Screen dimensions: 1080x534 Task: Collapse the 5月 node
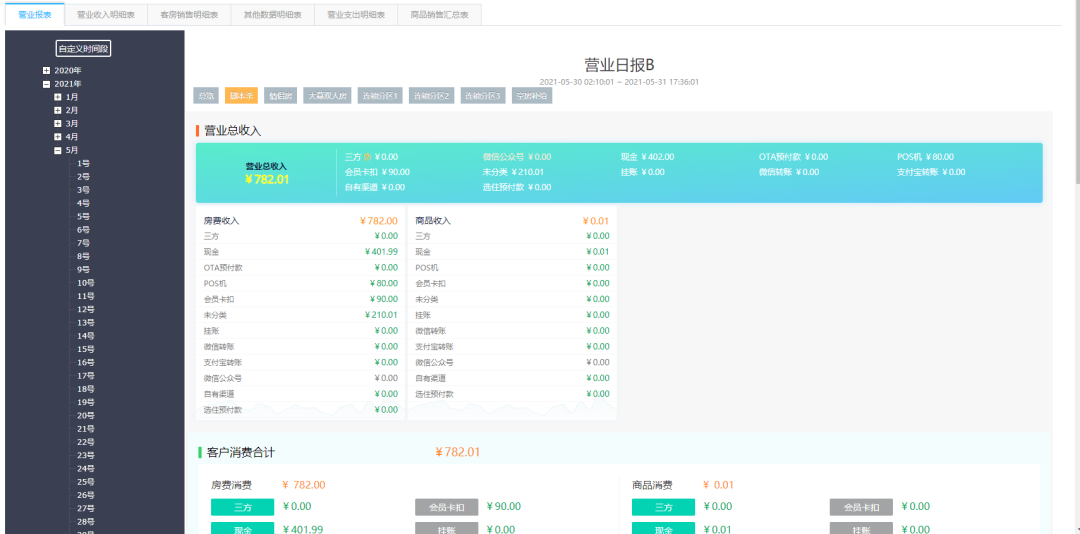click(x=58, y=150)
